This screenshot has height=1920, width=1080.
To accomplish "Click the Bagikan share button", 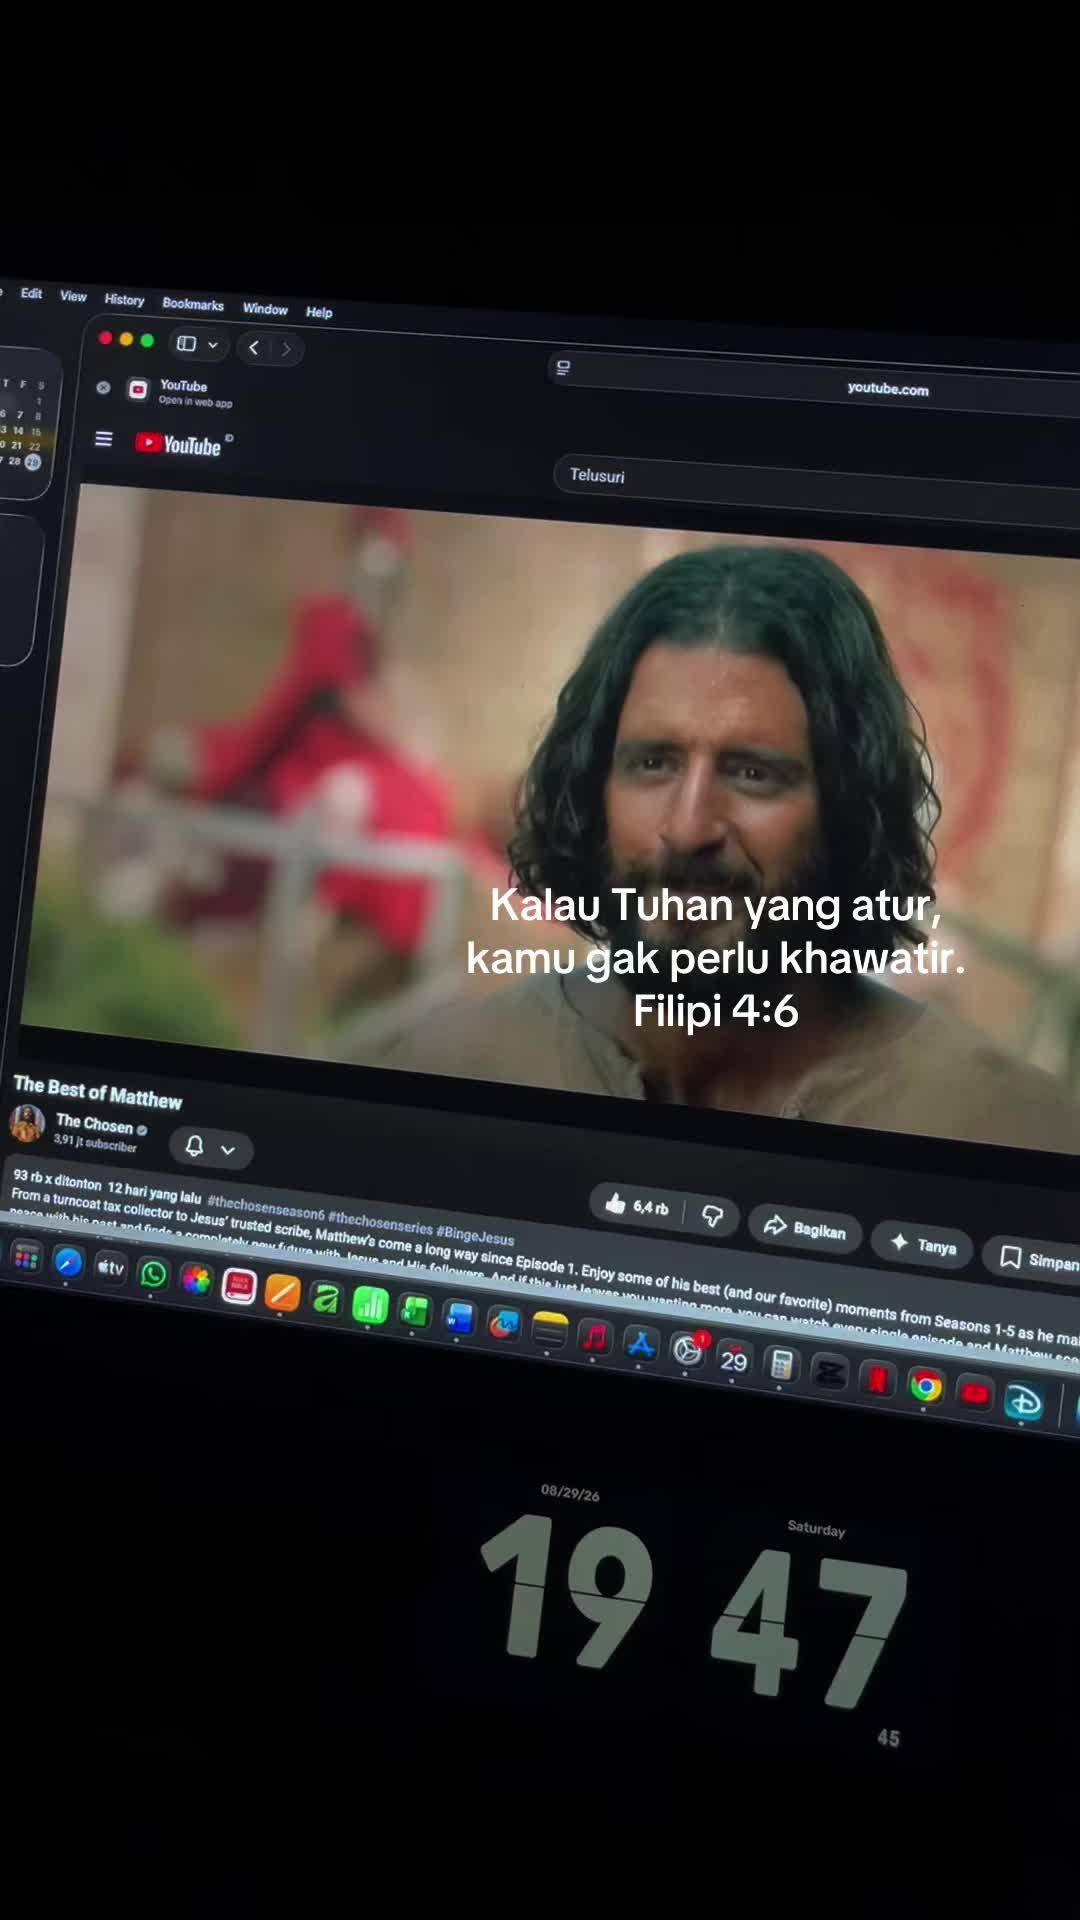I will (x=805, y=1228).
